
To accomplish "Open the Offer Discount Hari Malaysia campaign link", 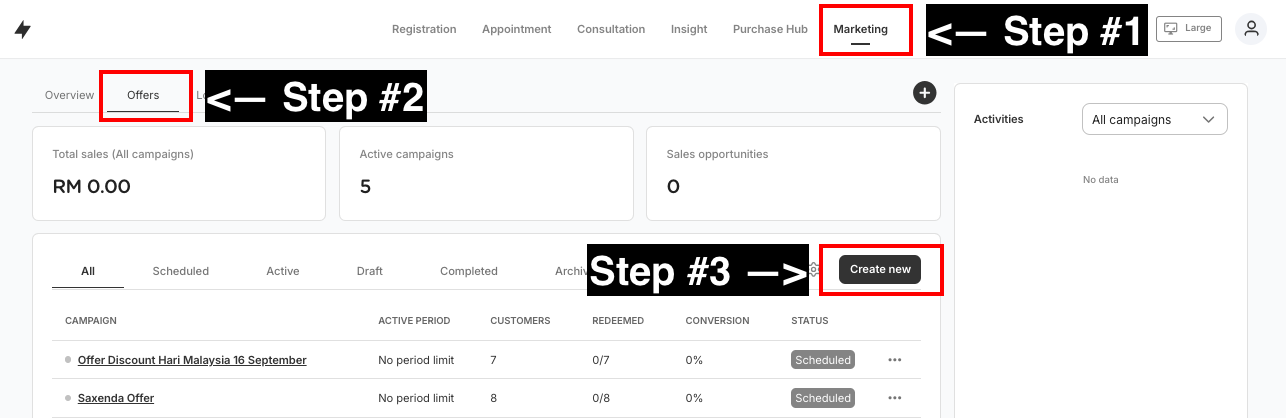I will coord(192,360).
